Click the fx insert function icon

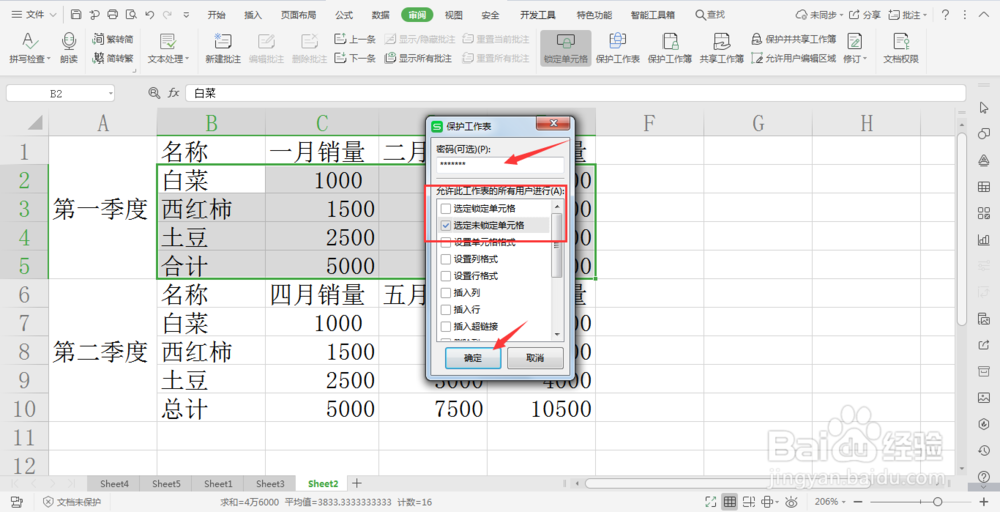coord(173,93)
